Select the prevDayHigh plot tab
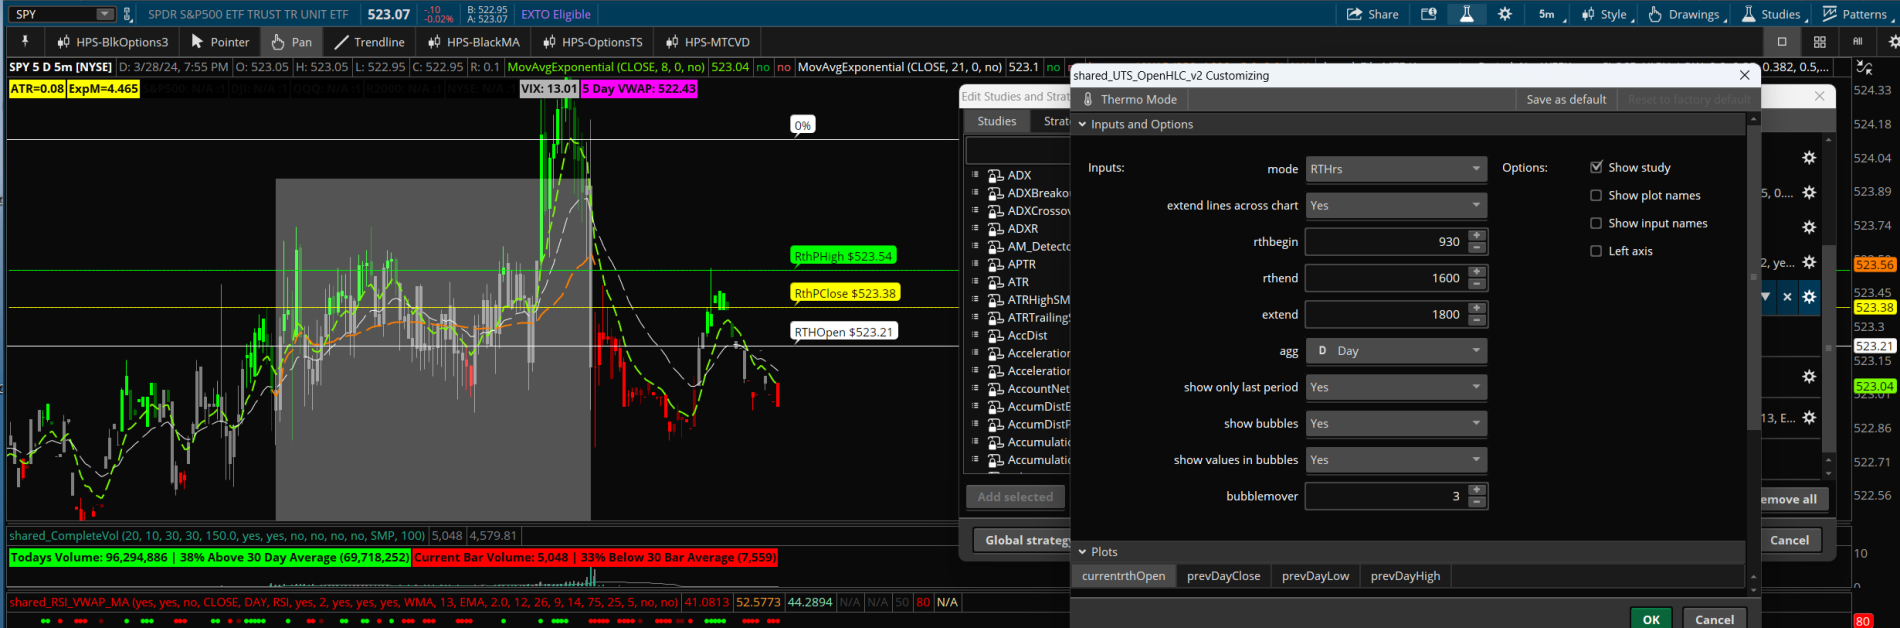Image resolution: width=1900 pixels, height=628 pixels. pos(1405,576)
